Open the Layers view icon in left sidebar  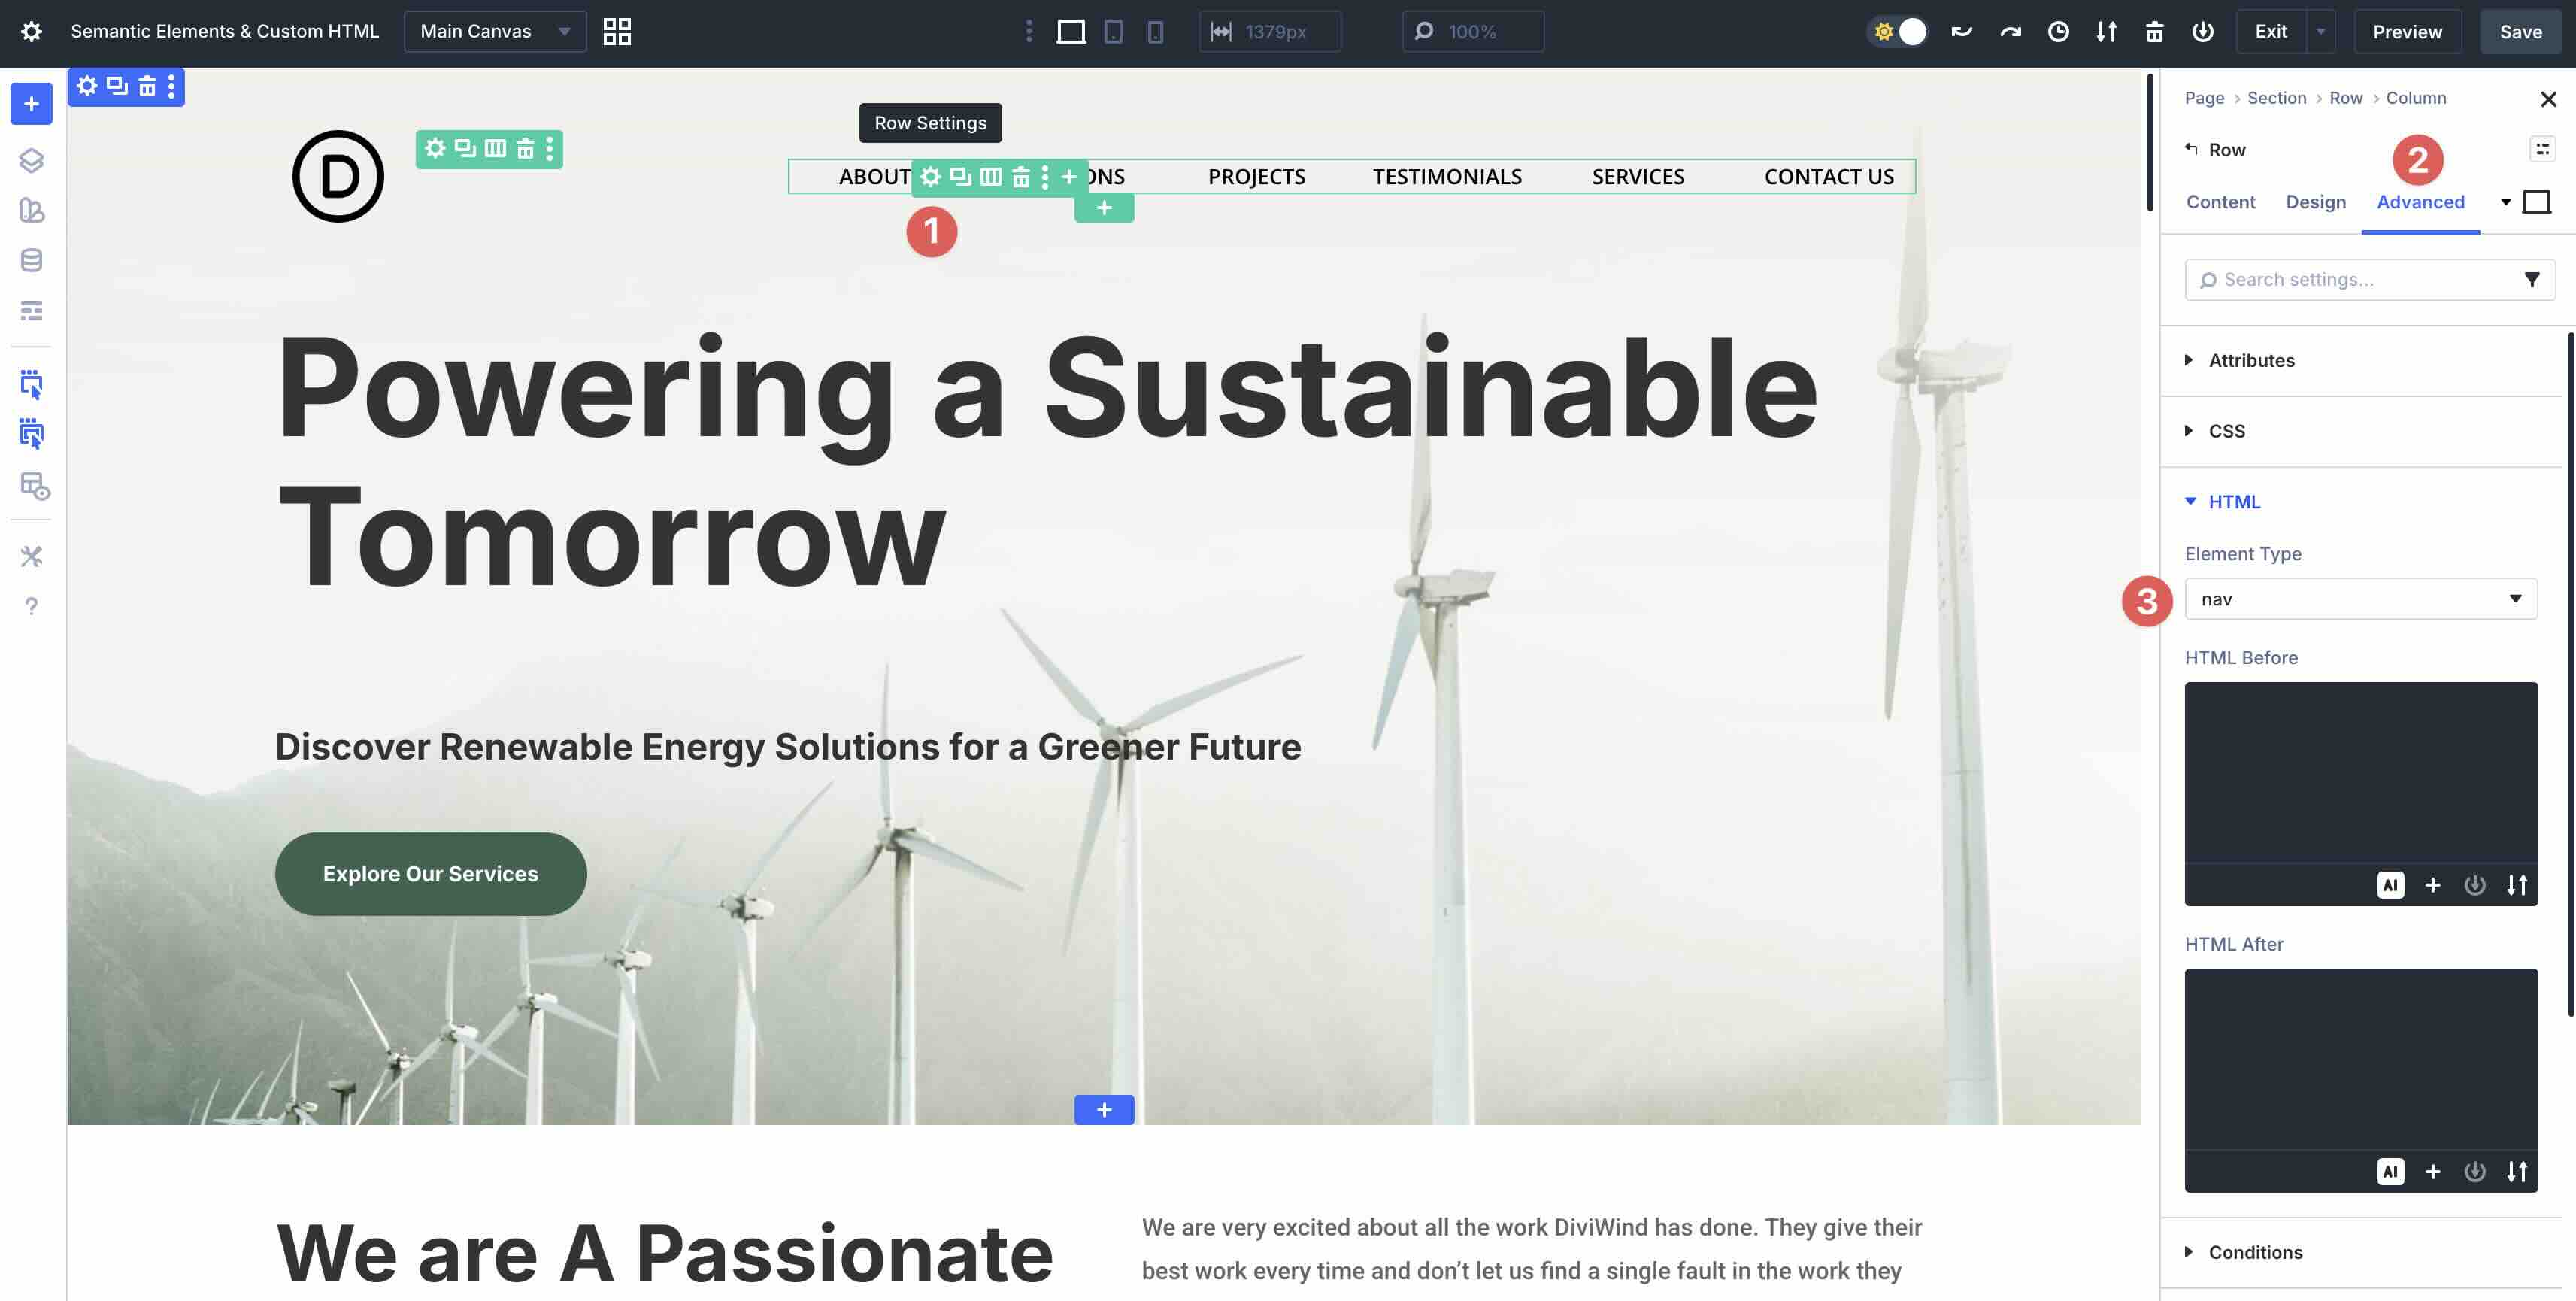(x=31, y=160)
